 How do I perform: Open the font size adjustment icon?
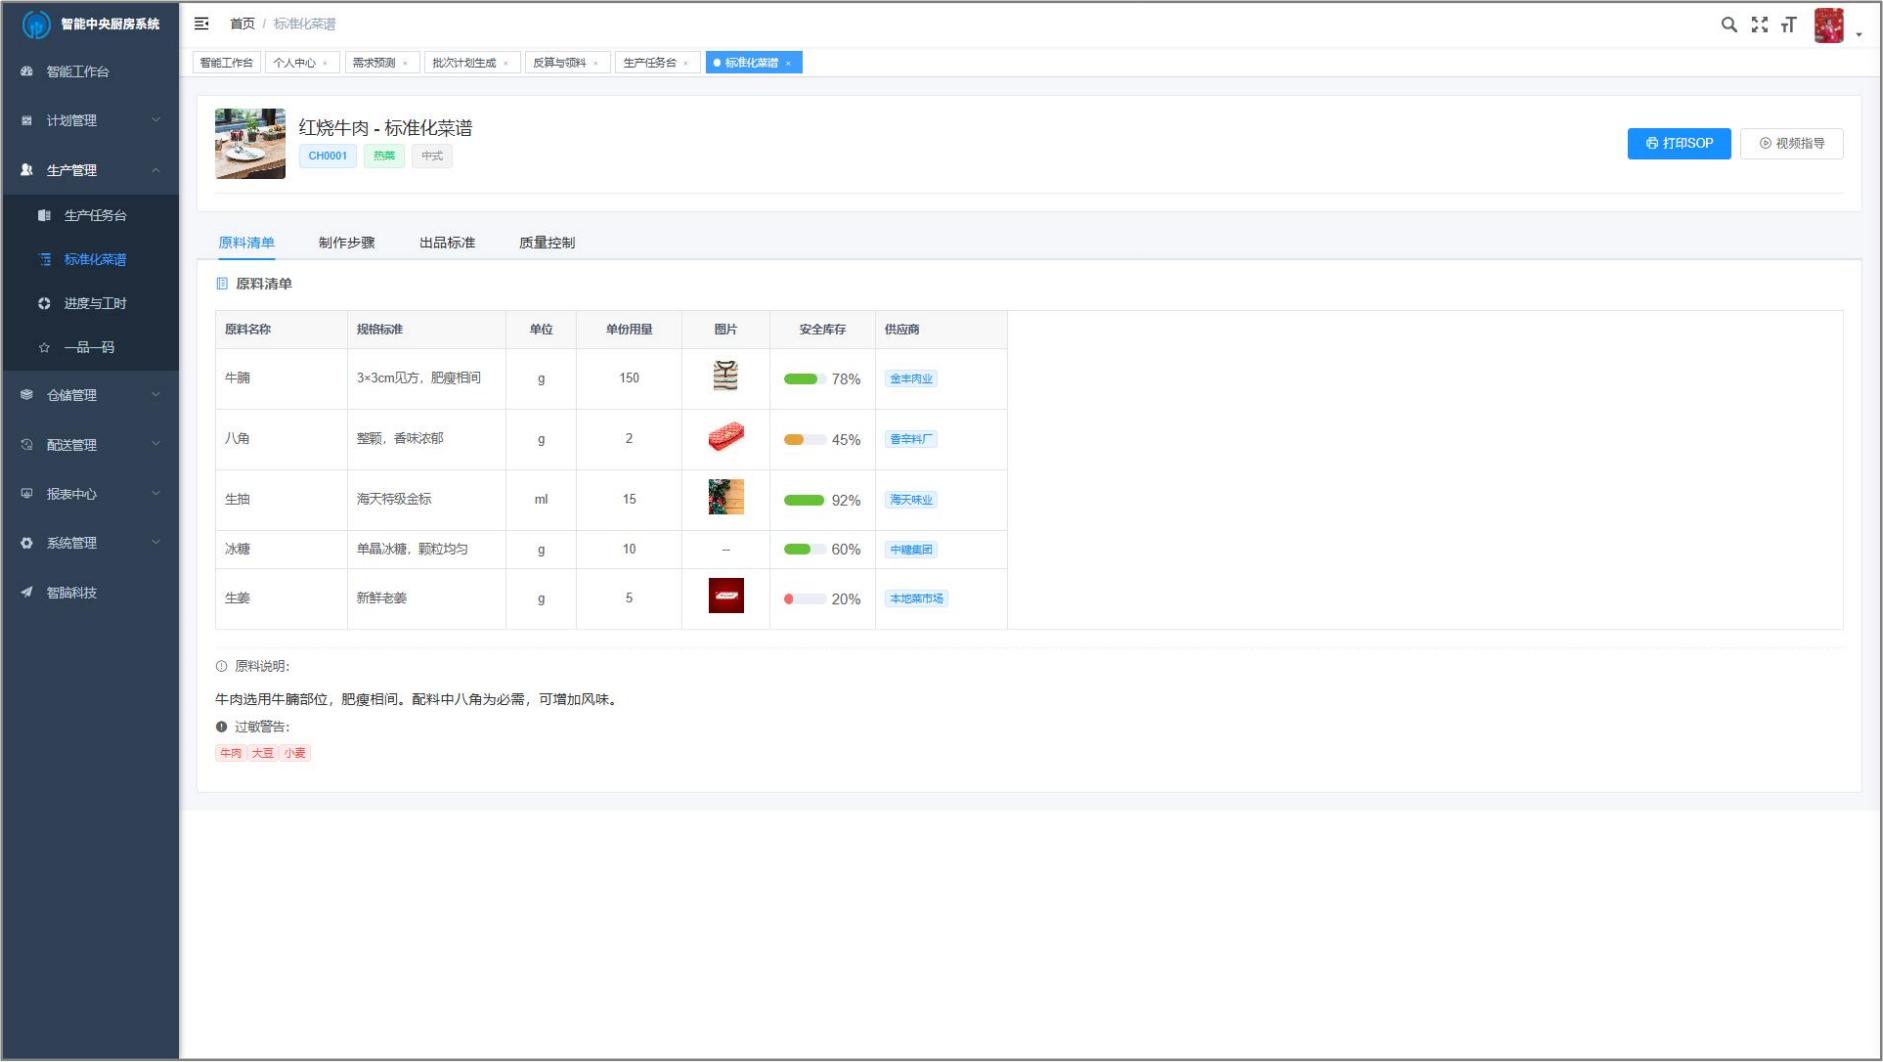[x=1788, y=25]
